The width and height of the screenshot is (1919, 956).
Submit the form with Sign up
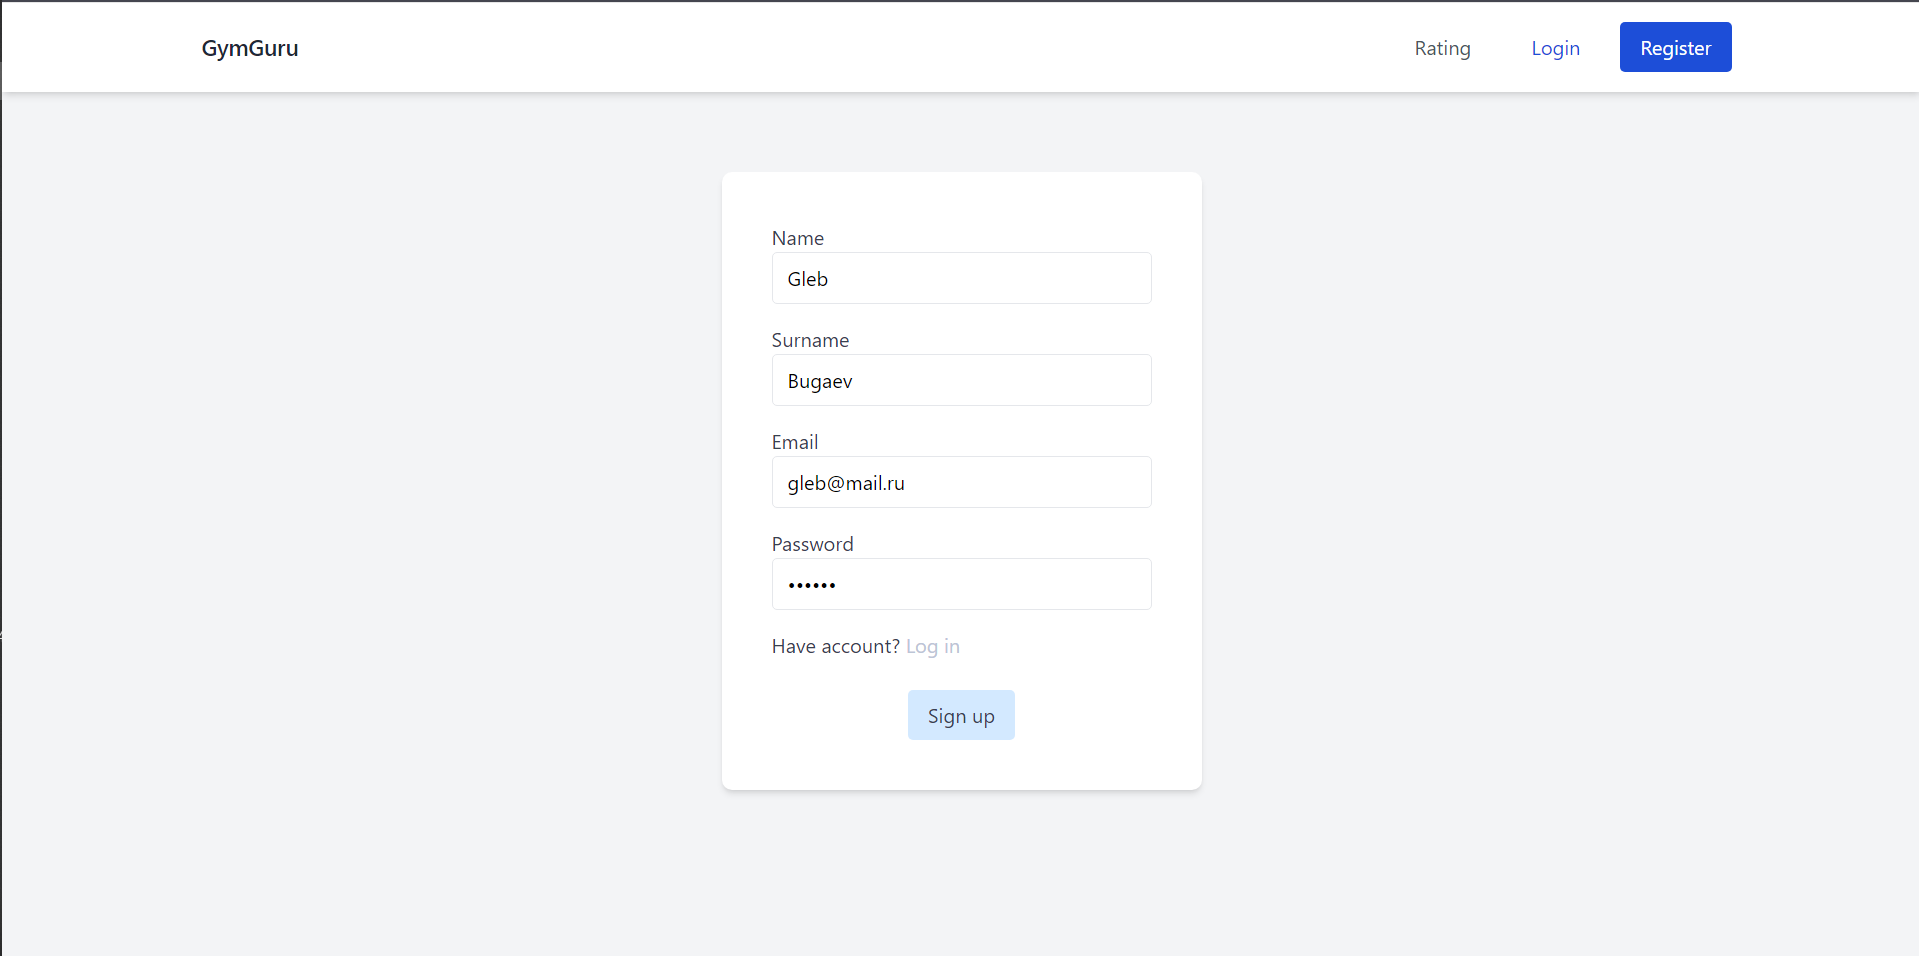(x=960, y=715)
